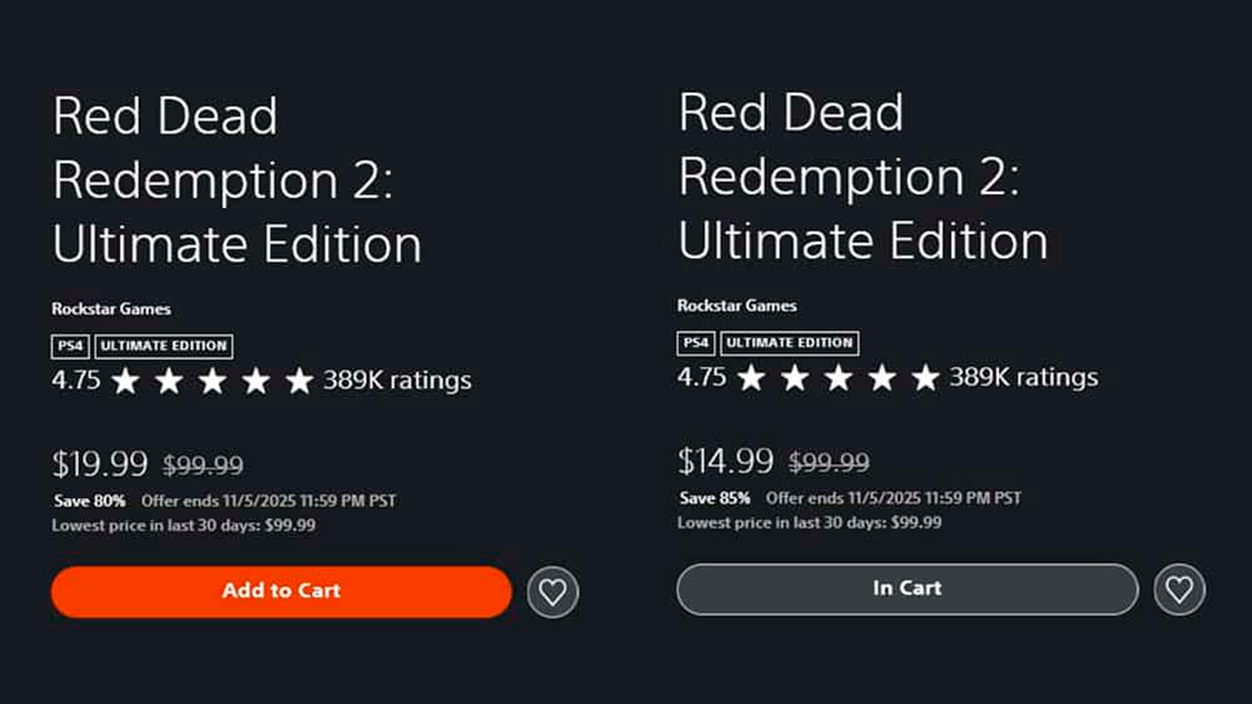Click the crossed-out $99.99 price on the left
Image resolution: width=1252 pixels, height=704 pixels.
[x=202, y=464]
